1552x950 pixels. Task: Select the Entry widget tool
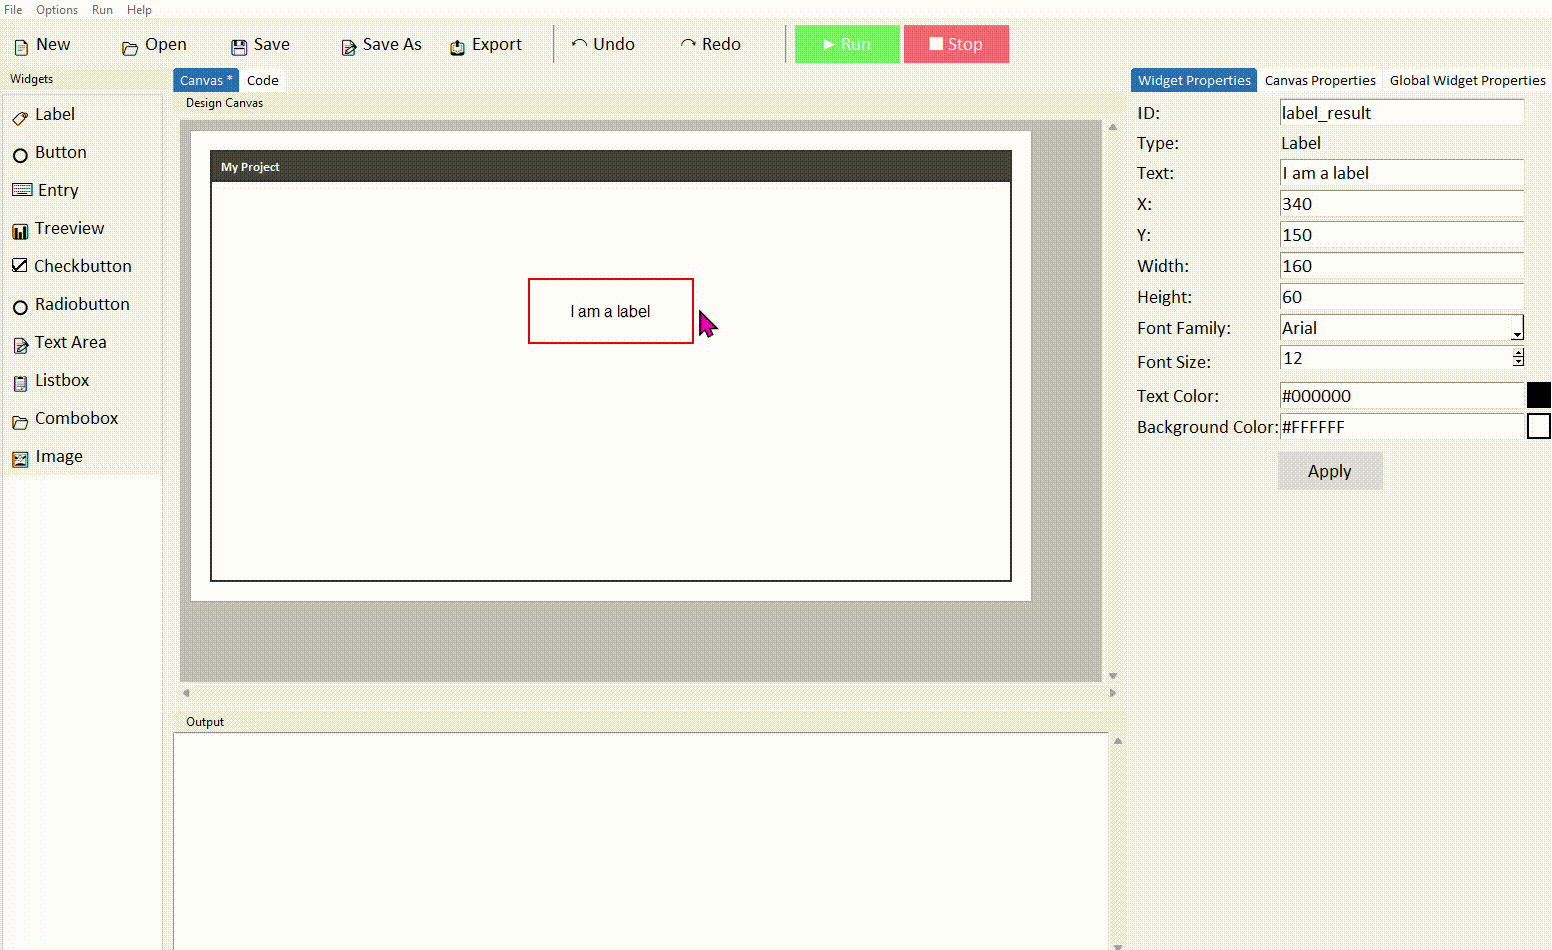(x=57, y=190)
